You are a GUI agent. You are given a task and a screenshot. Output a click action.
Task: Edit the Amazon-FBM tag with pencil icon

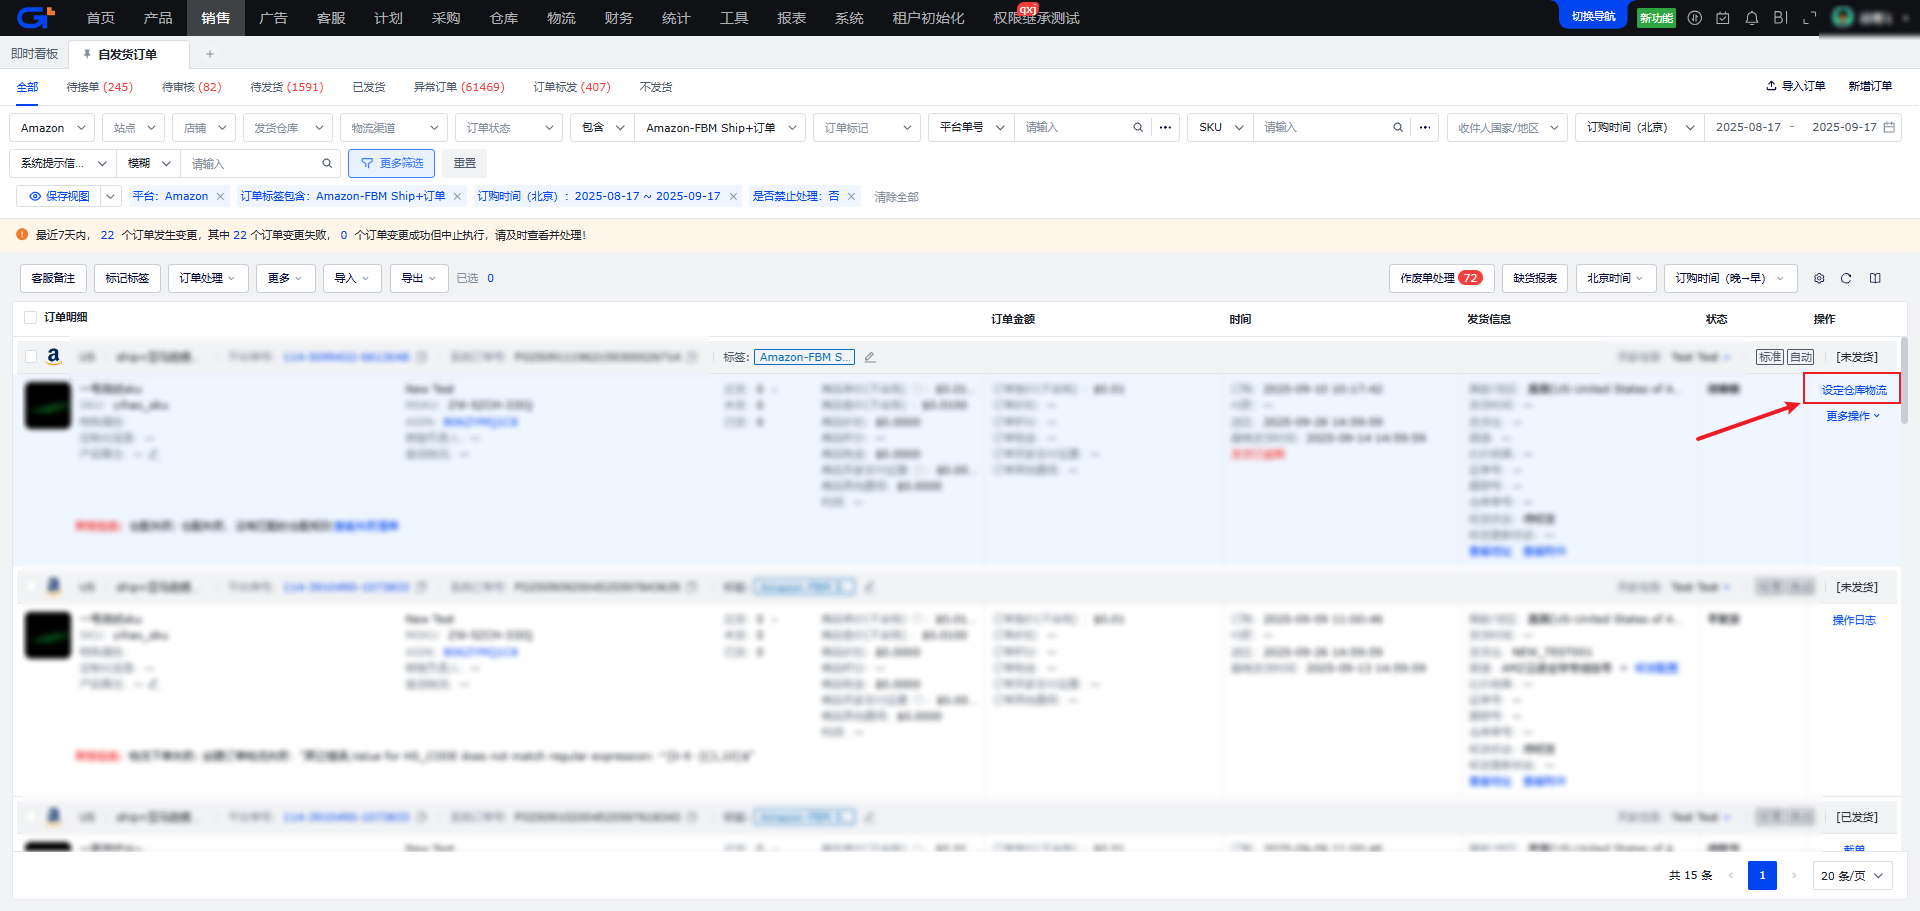870,357
